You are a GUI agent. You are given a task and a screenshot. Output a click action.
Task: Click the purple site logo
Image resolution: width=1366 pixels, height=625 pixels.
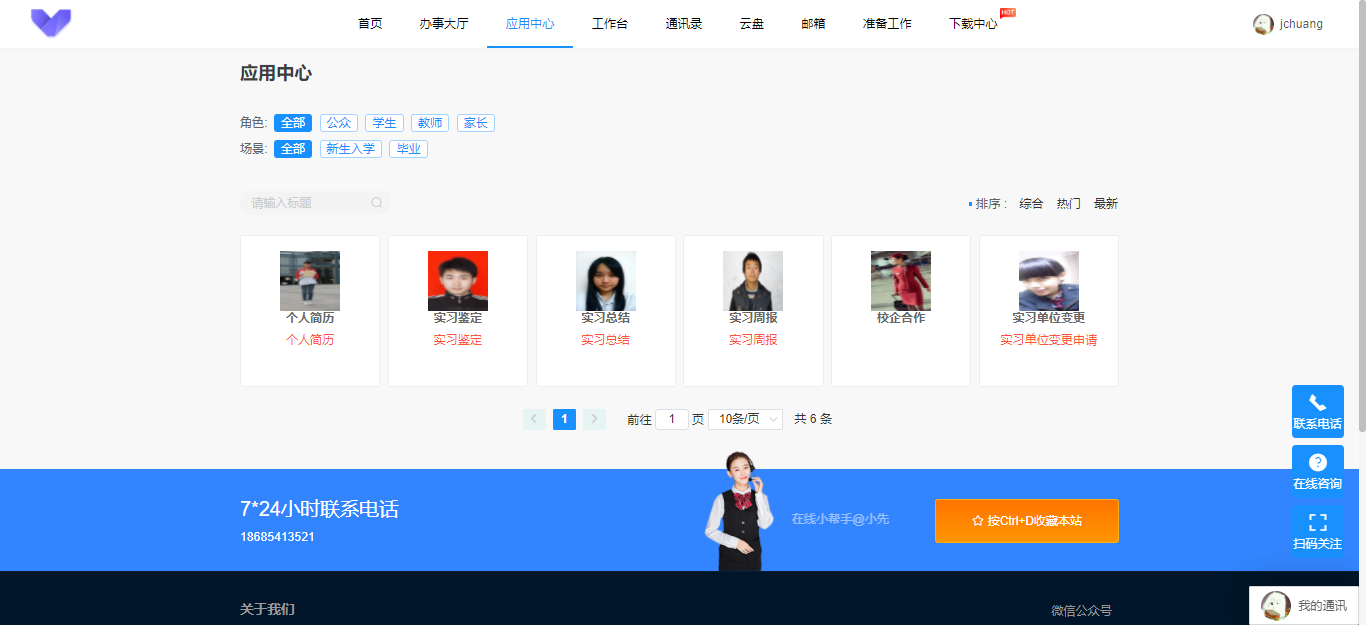(51, 23)
